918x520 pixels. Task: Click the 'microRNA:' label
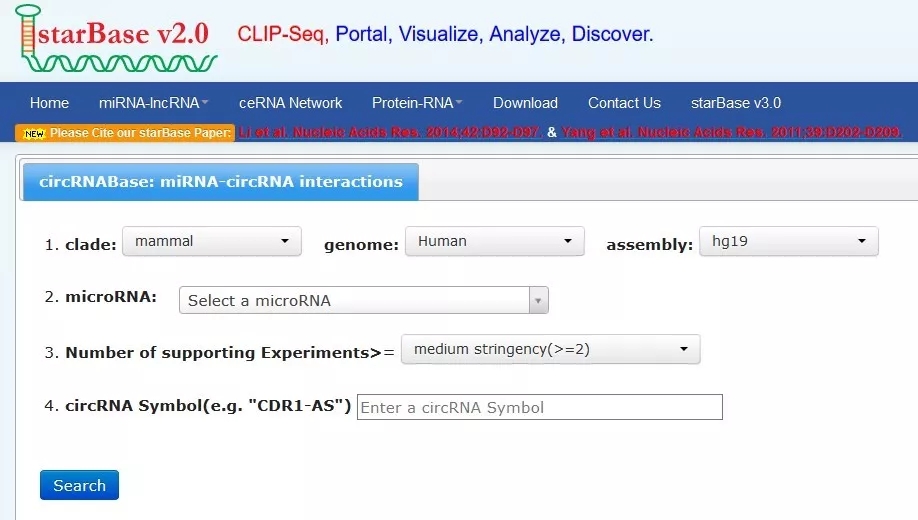point(111,296)
